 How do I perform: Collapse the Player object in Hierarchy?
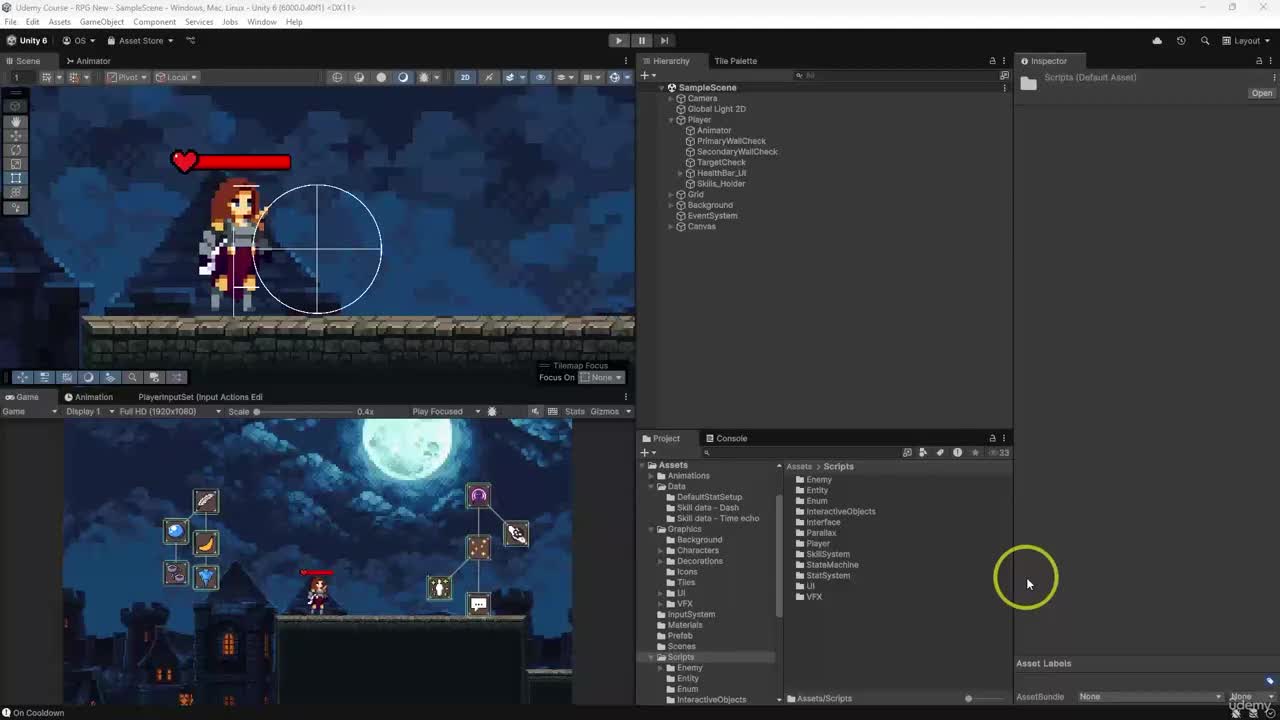coord(671,120)
